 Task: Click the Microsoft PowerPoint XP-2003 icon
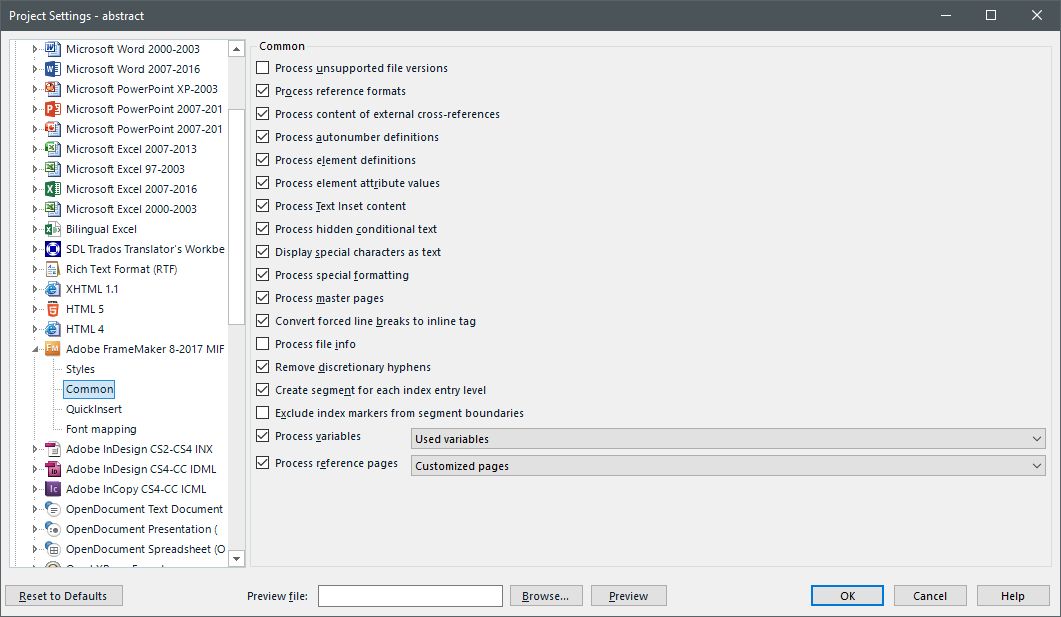click(x=53, y=89)
